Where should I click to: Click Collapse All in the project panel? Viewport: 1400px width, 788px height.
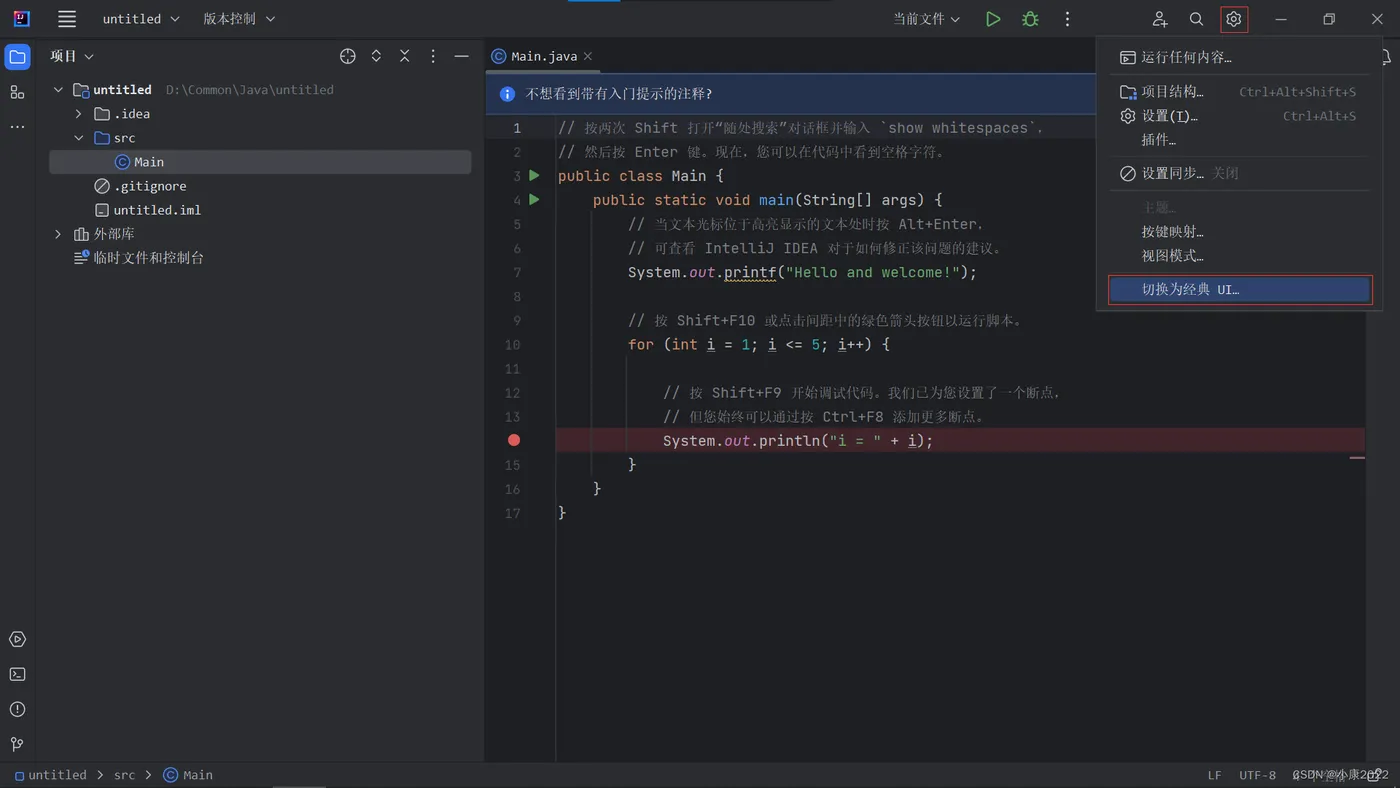click(x=405, y=57)
